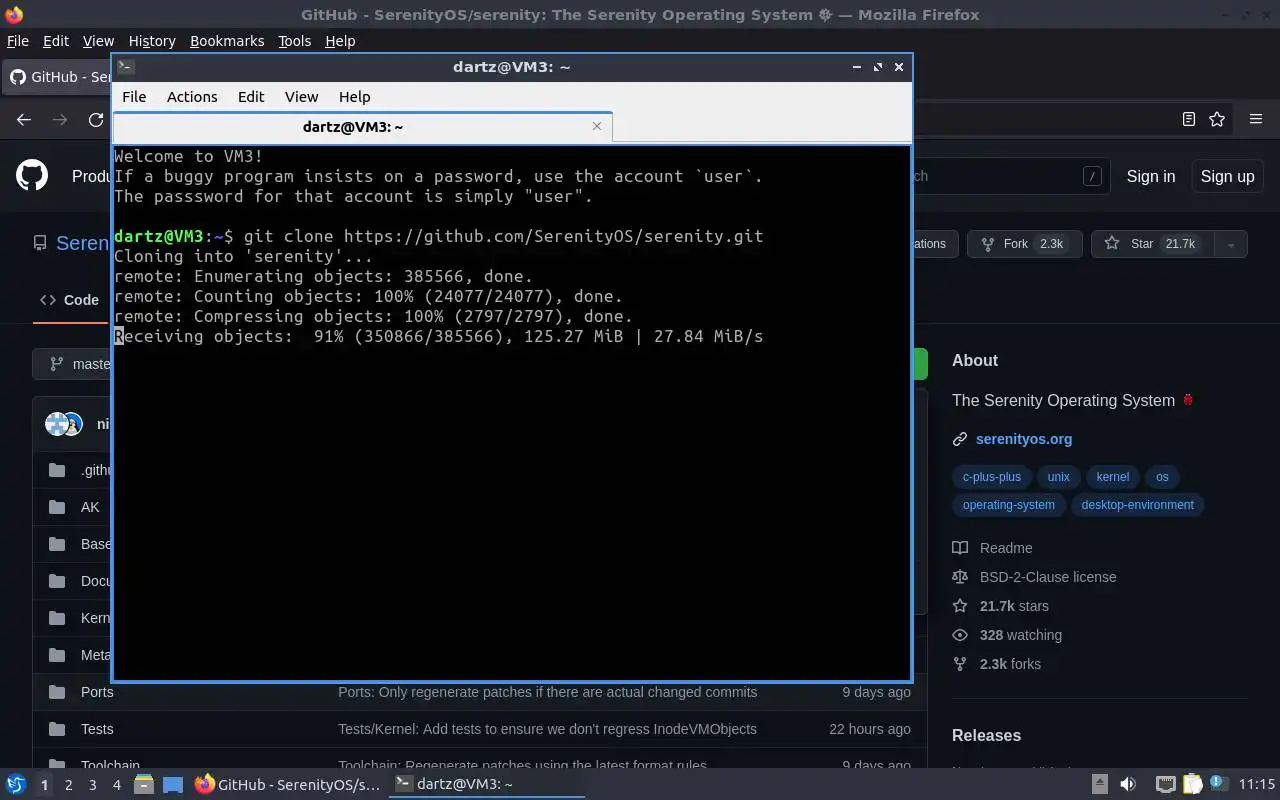Click the terminal icon in the terminal title bar
Image resolution: width=1280 pixels, height=800 pixels.
click(x=125, y=67)
